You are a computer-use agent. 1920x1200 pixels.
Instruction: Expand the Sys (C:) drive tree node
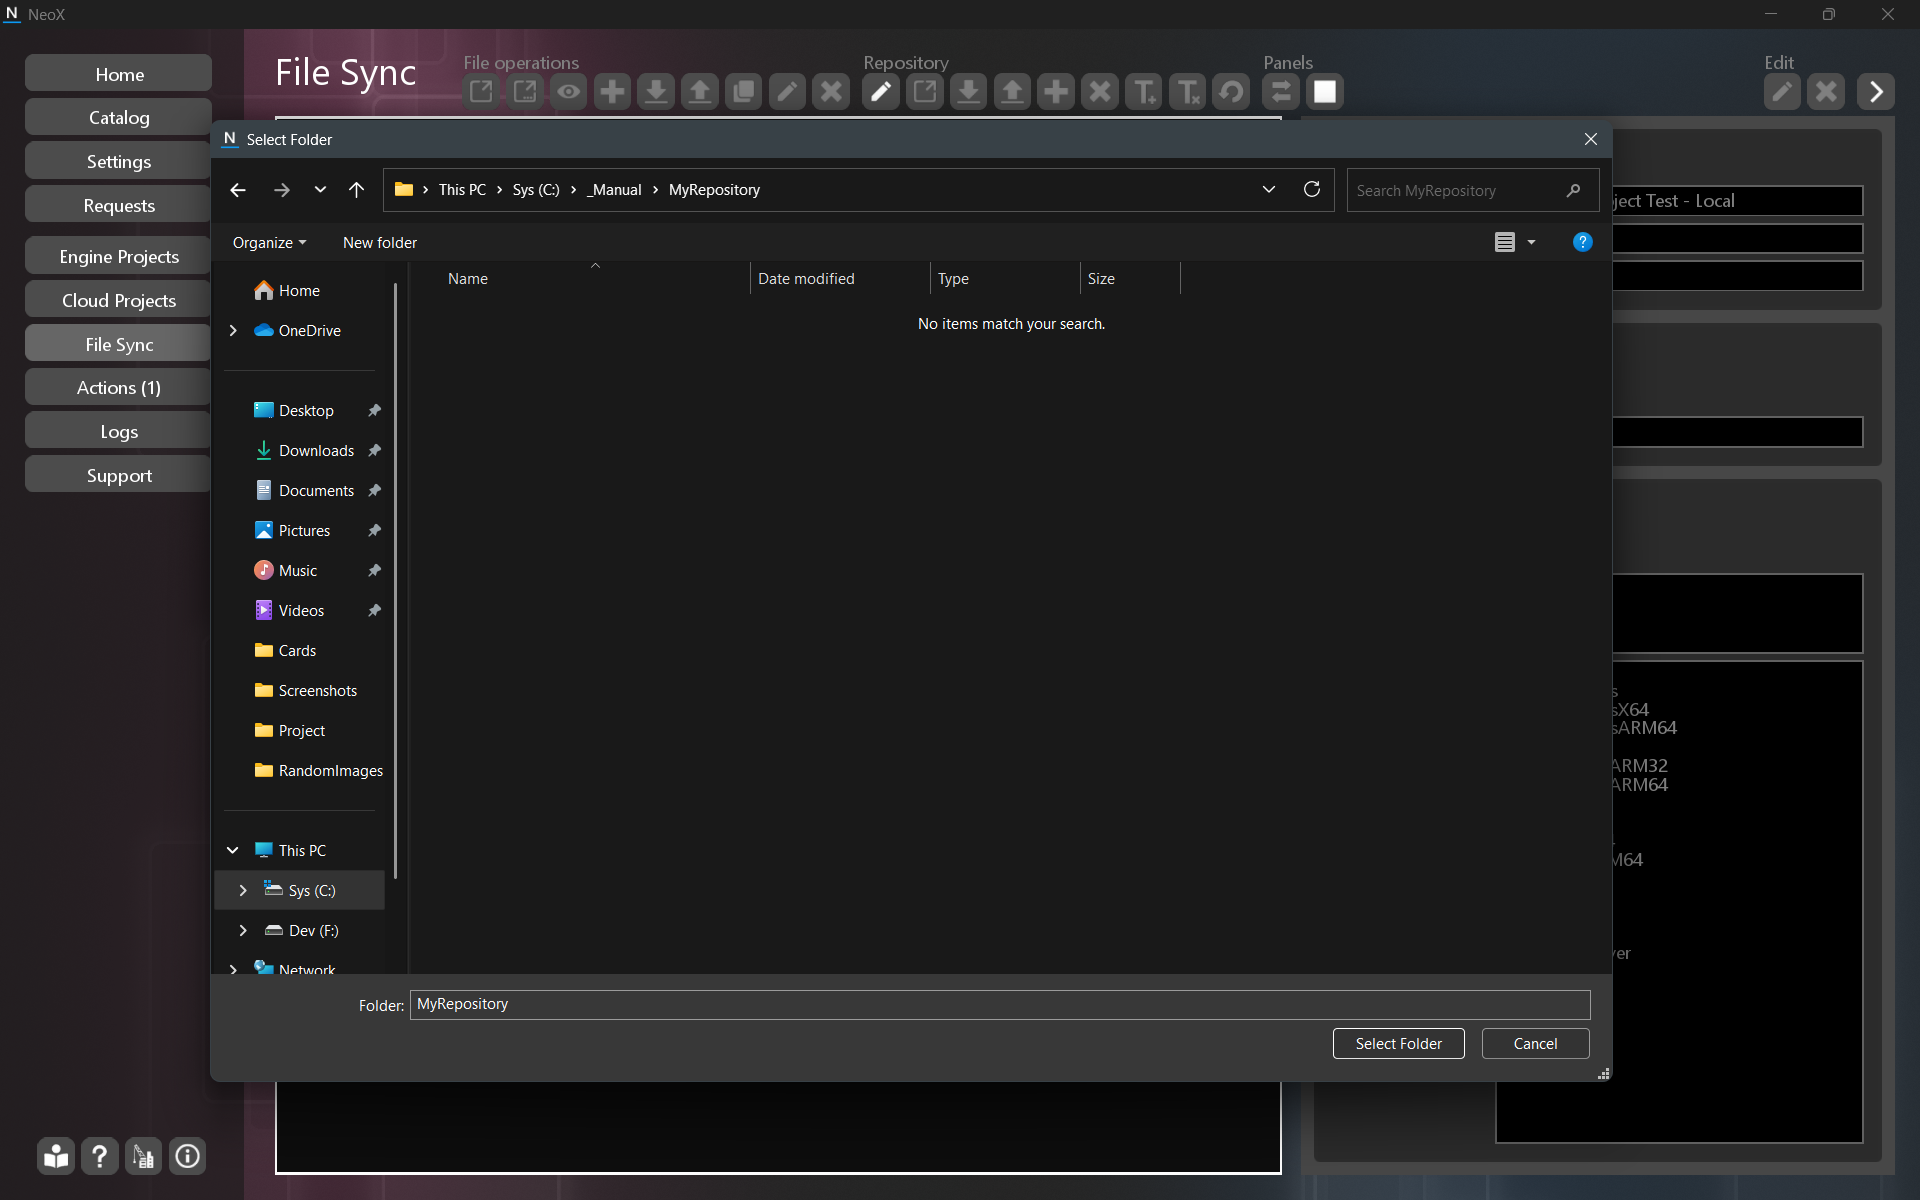[243, 890]
